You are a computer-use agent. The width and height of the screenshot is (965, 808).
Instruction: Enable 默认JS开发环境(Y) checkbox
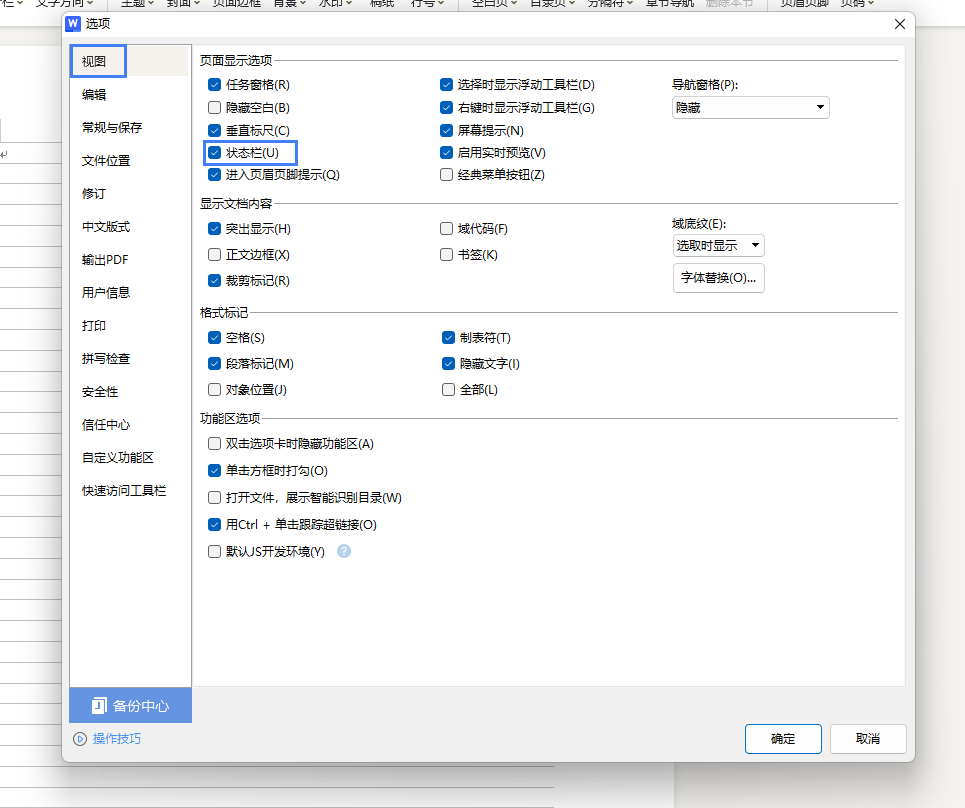pyautogui.click(x=214, y=551)
